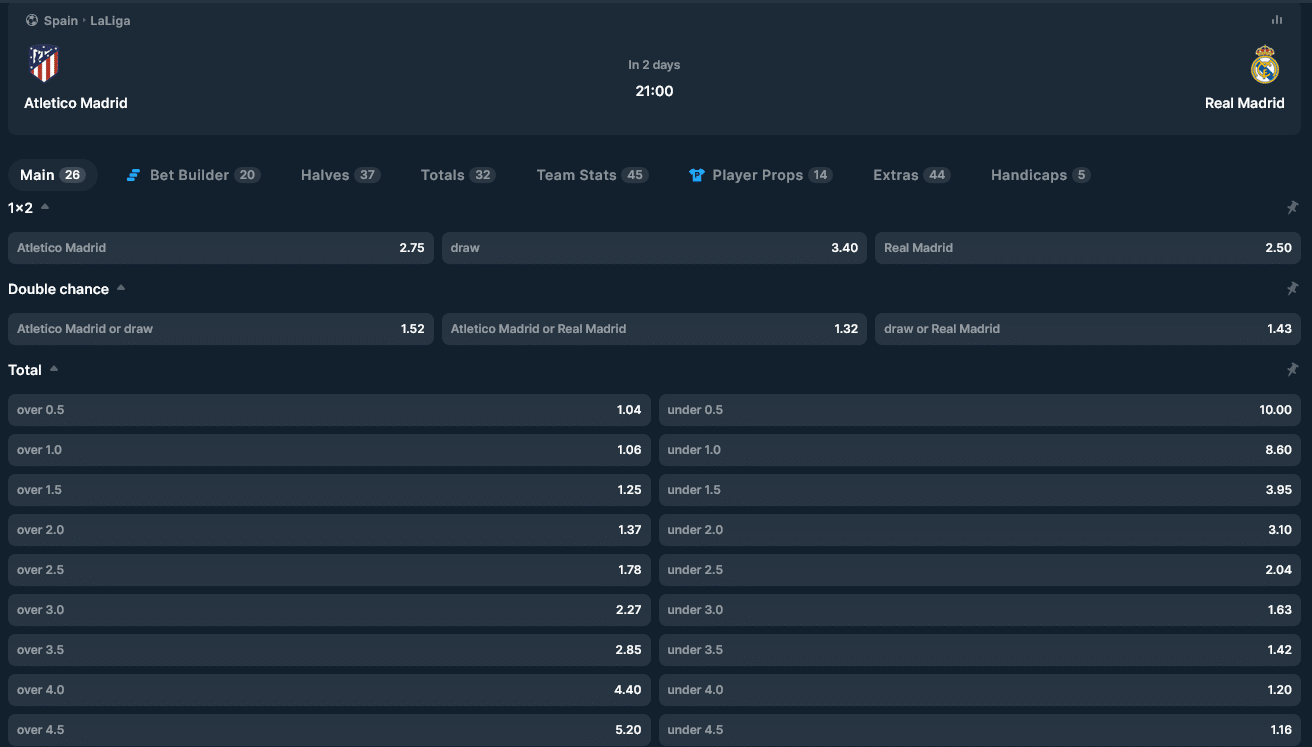
Task: Click the Atletico Madrid team name in header
Action: pyautogui.click(x=76, y=103)
